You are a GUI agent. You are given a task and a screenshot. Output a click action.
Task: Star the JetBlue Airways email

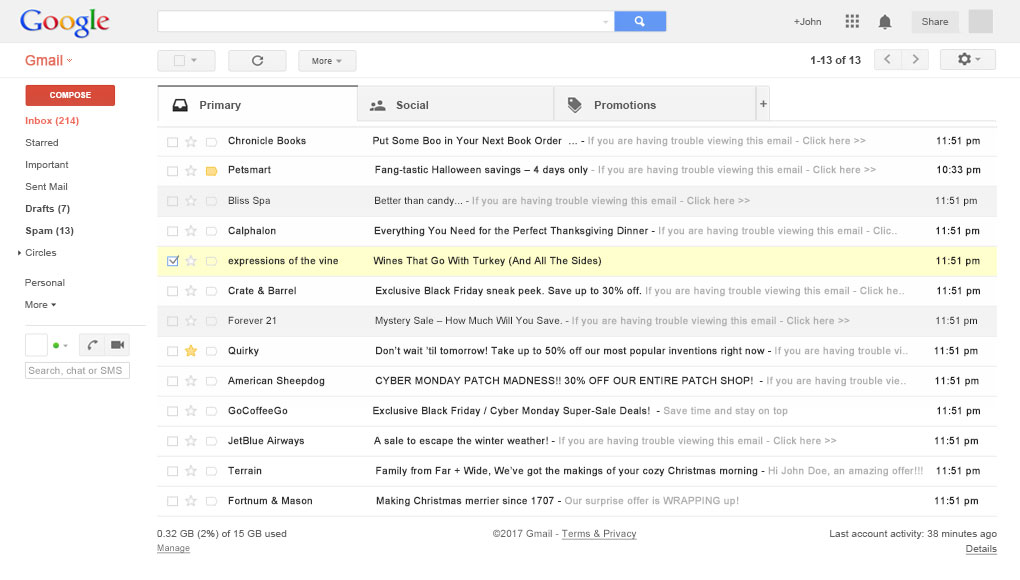coord(191,441)
